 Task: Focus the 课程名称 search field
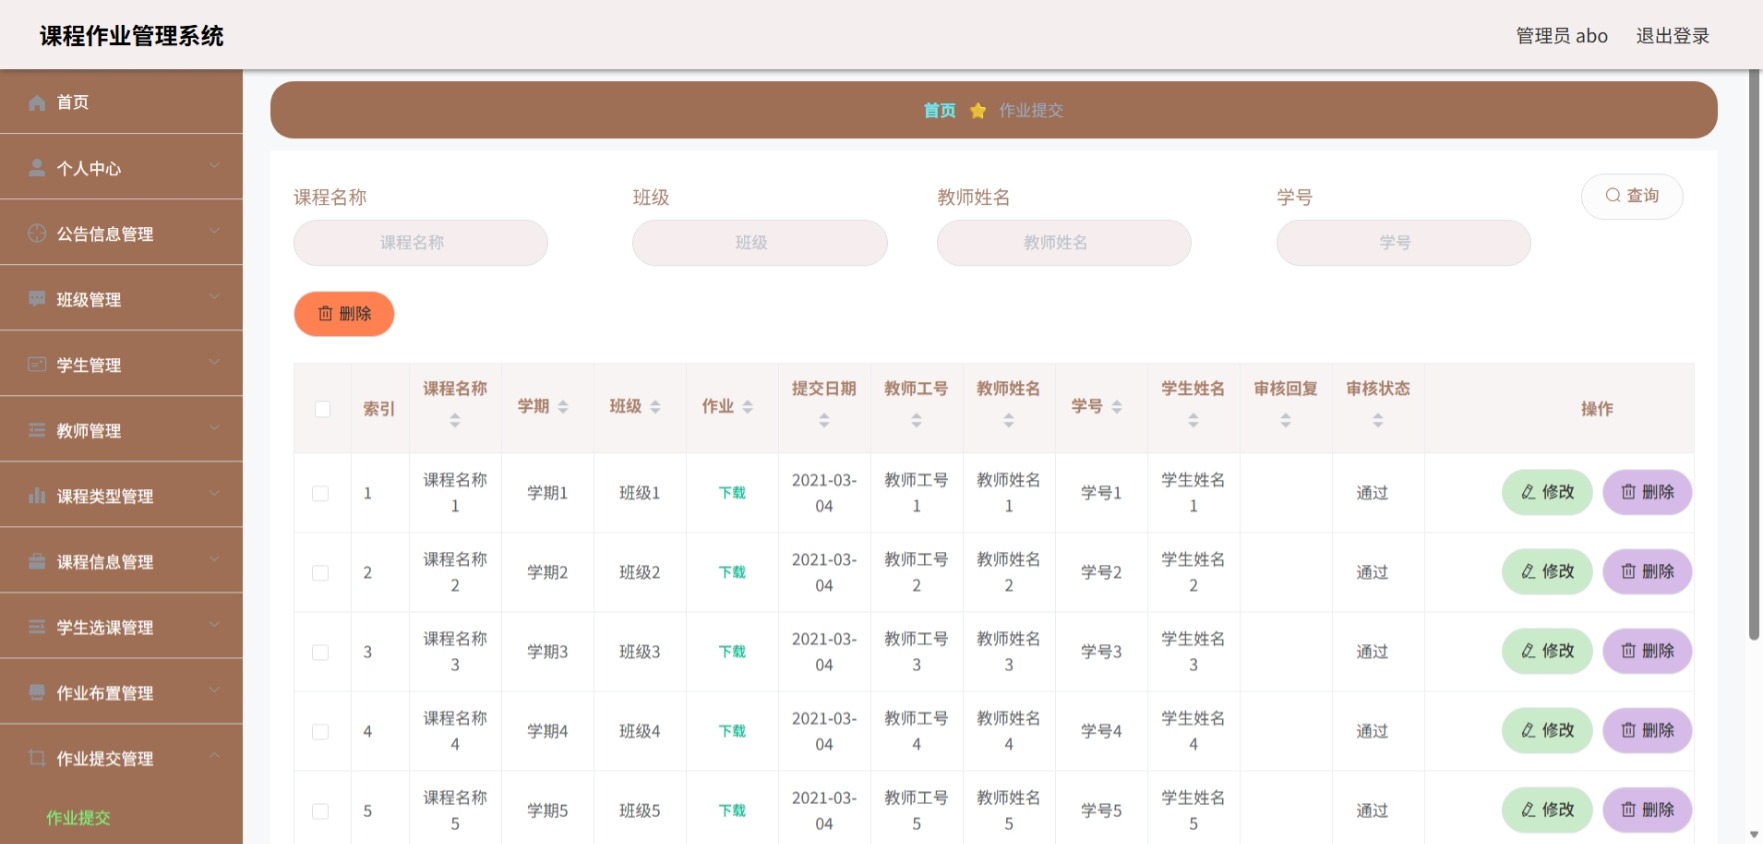[421, 243]
